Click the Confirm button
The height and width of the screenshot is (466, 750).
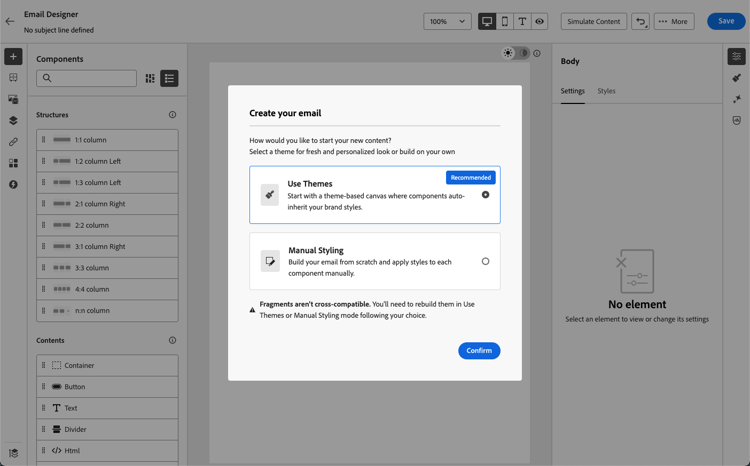pyautogui.click(x=479, y=351)
